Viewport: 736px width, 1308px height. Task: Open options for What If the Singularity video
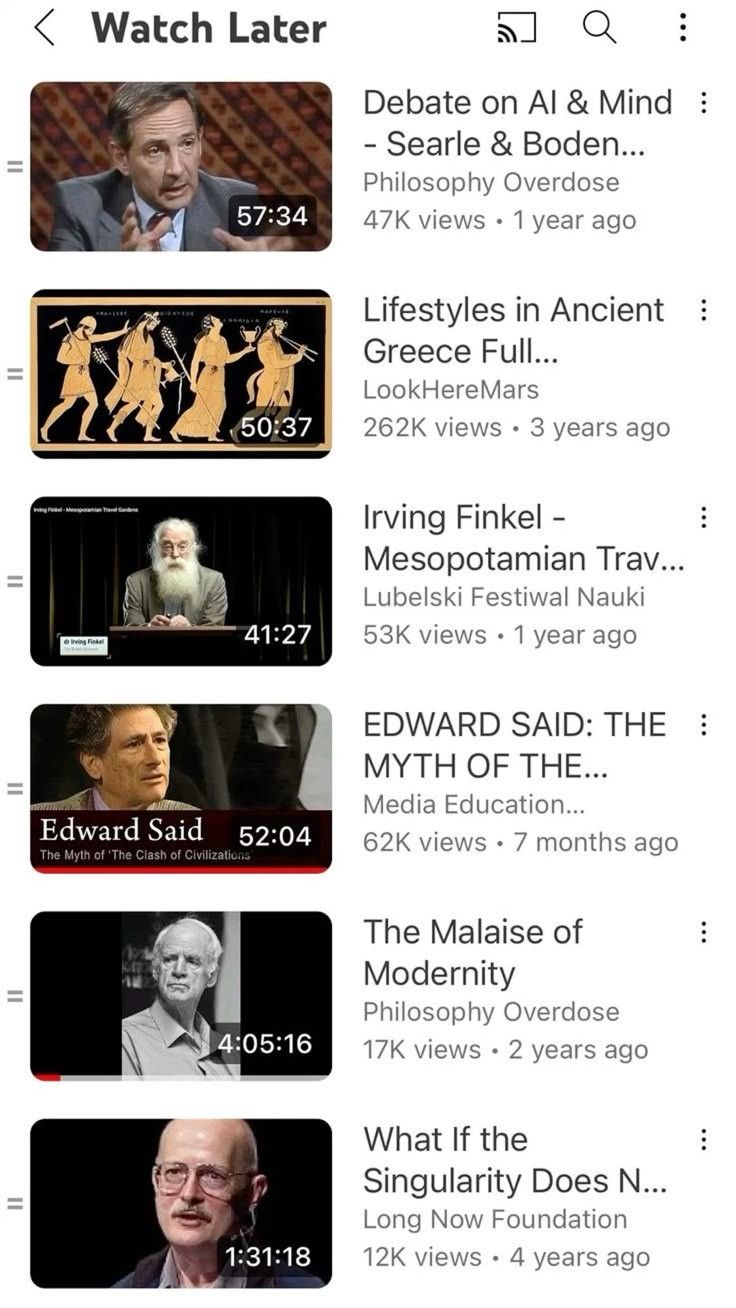[704, 1139]
